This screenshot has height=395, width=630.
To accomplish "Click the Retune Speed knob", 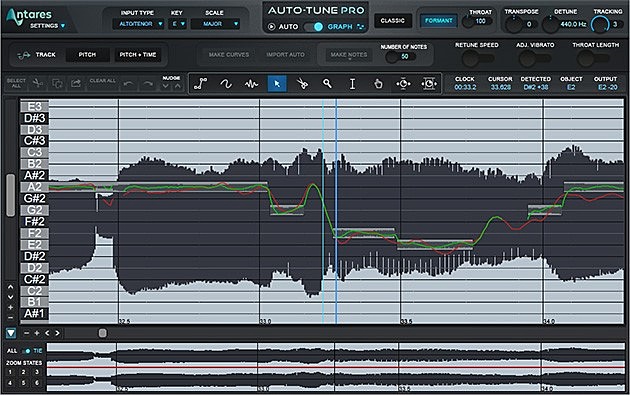I will click(x=470, y=59).
